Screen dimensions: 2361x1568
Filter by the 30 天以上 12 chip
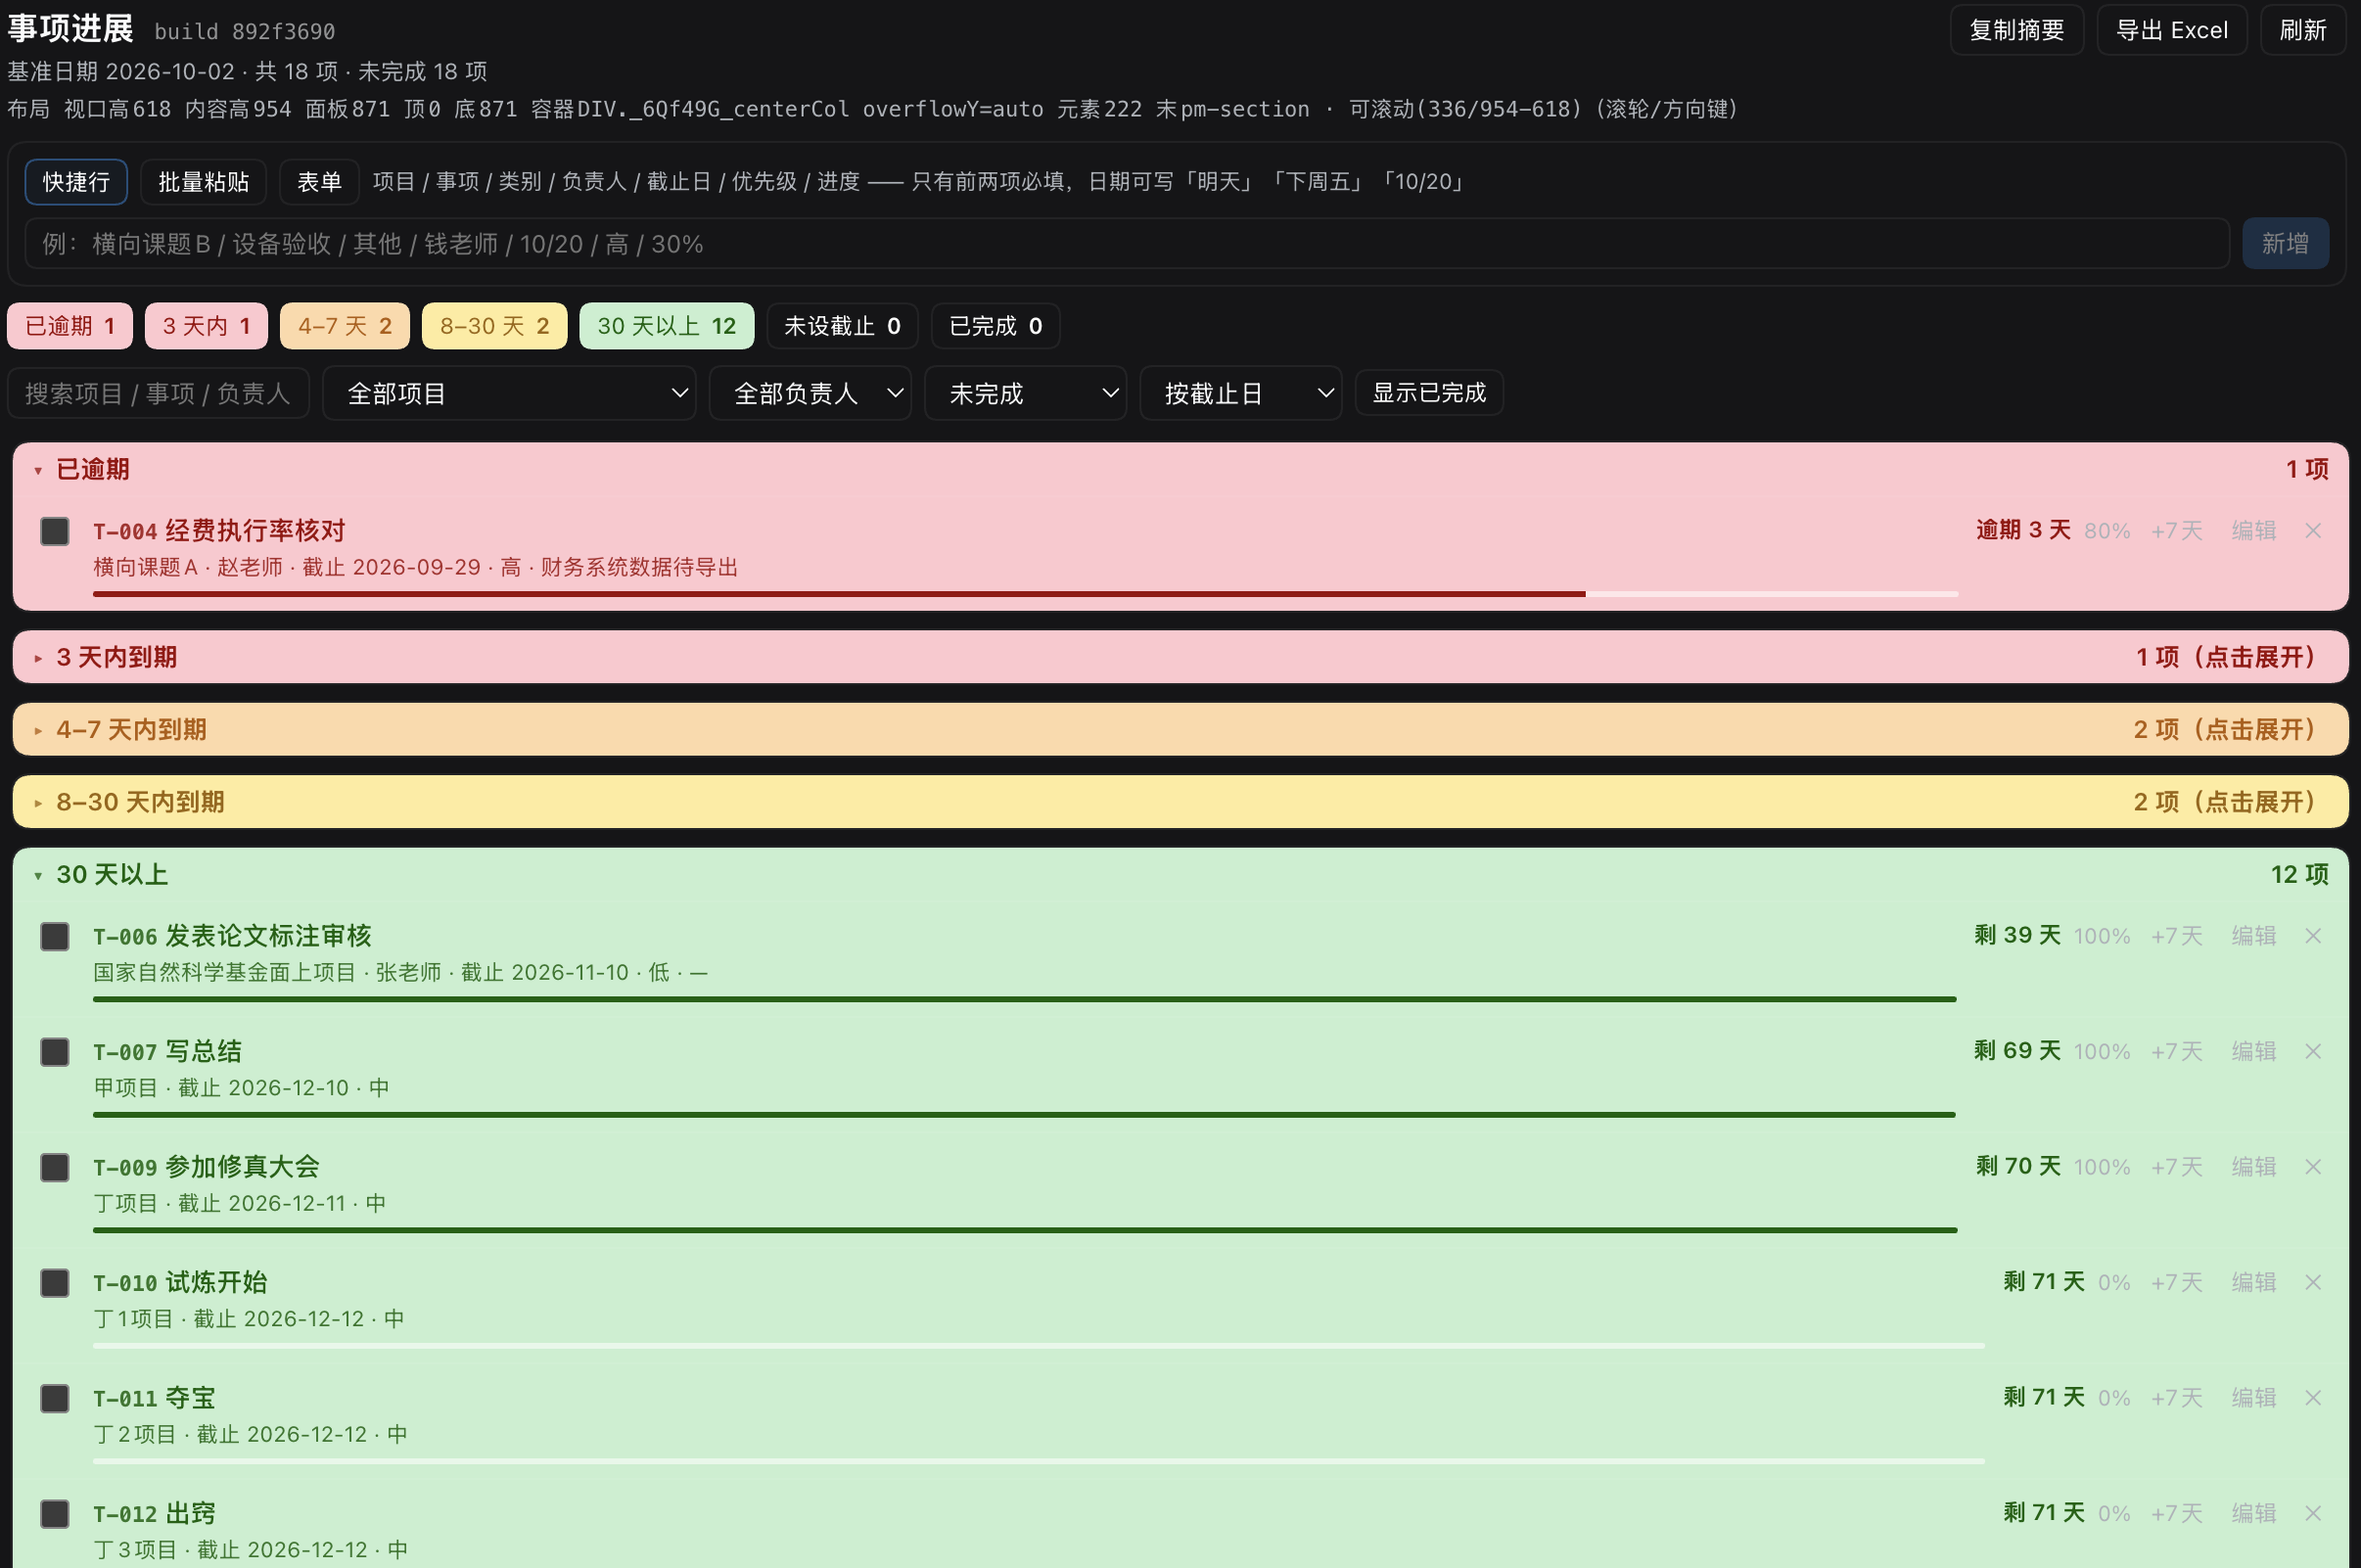click(667, 326)
